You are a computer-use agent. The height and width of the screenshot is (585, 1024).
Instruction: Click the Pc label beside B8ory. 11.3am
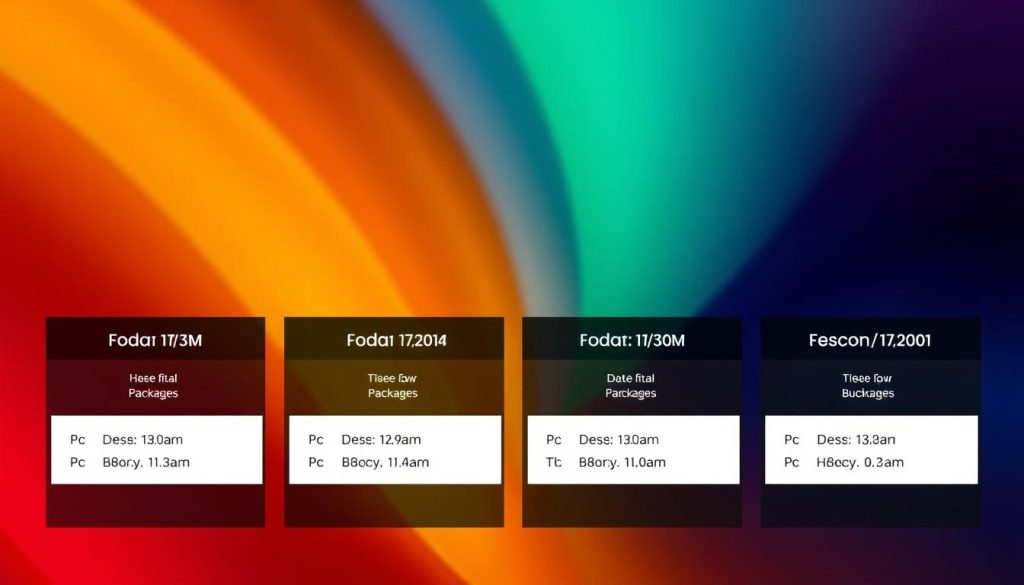[x=78, y=462]
